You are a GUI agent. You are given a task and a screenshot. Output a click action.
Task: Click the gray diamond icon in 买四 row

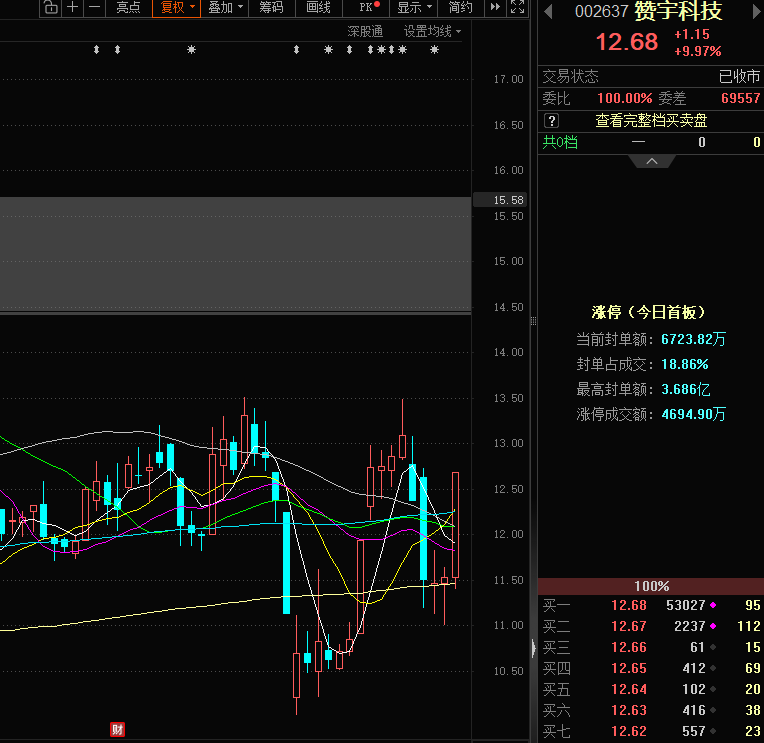pos(713,668)
